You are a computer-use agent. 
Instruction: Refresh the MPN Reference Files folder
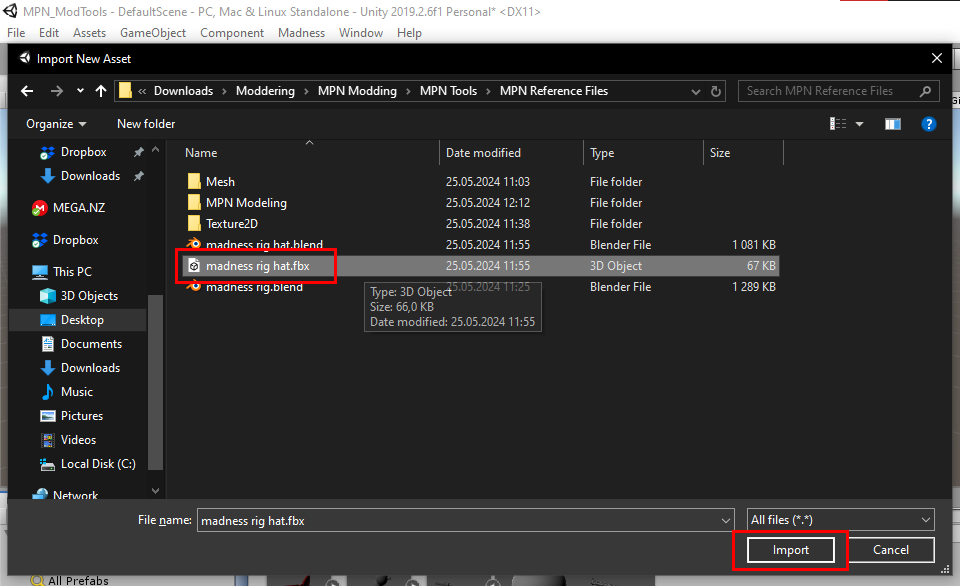tap(716, 91)
